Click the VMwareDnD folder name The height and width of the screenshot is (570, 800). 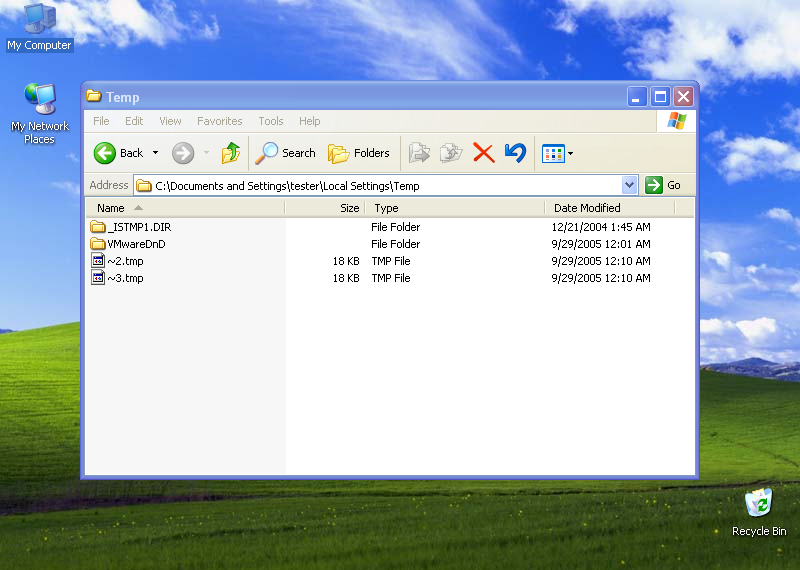click(136, 244)
